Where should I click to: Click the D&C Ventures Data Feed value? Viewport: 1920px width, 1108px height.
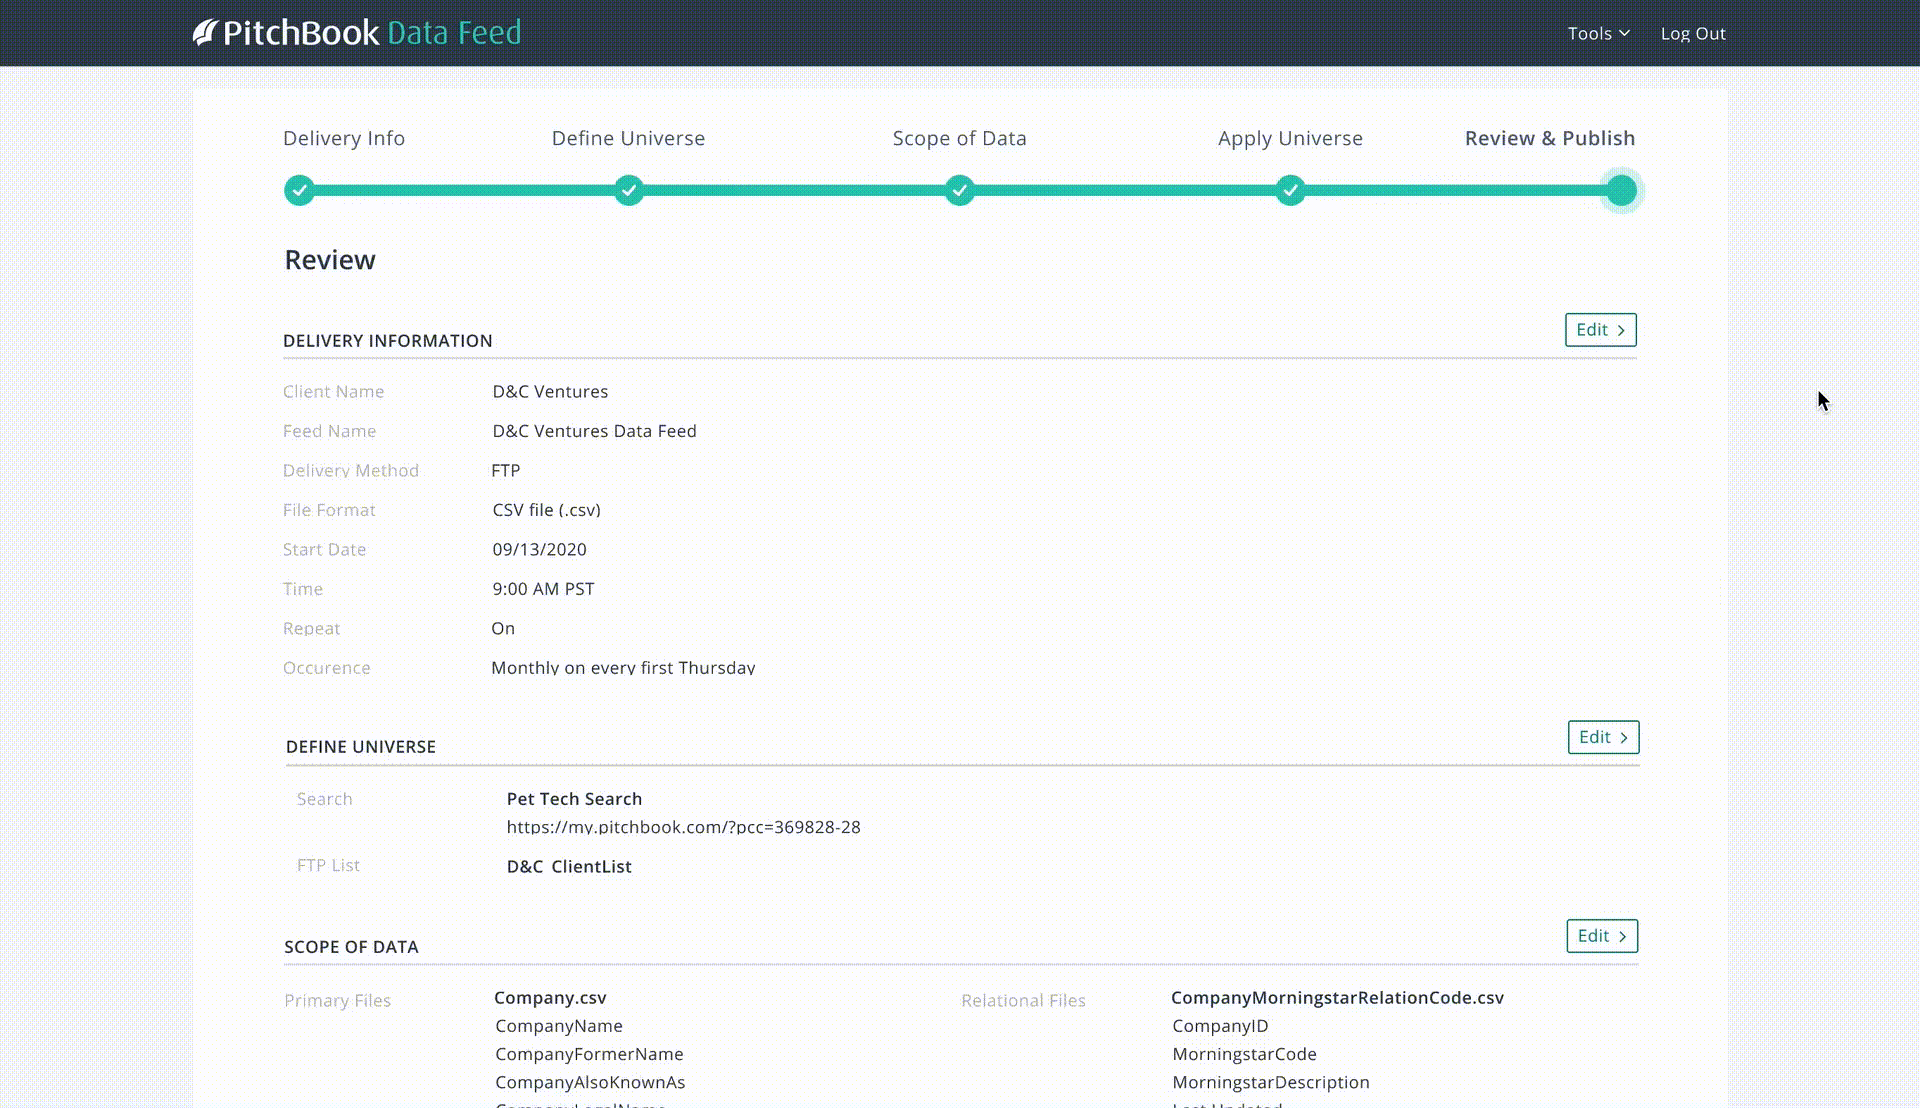click(594, 431)
